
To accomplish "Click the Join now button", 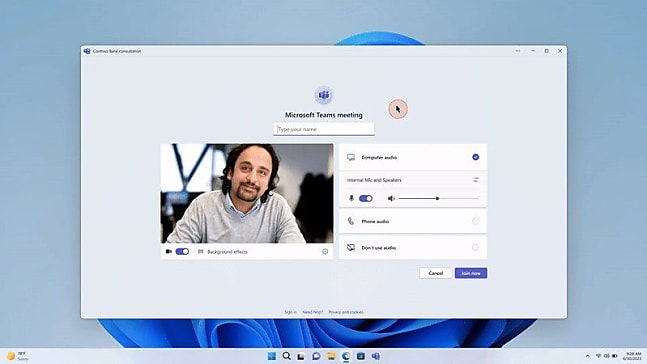I will pyautogui.click(x=471, y=273).
